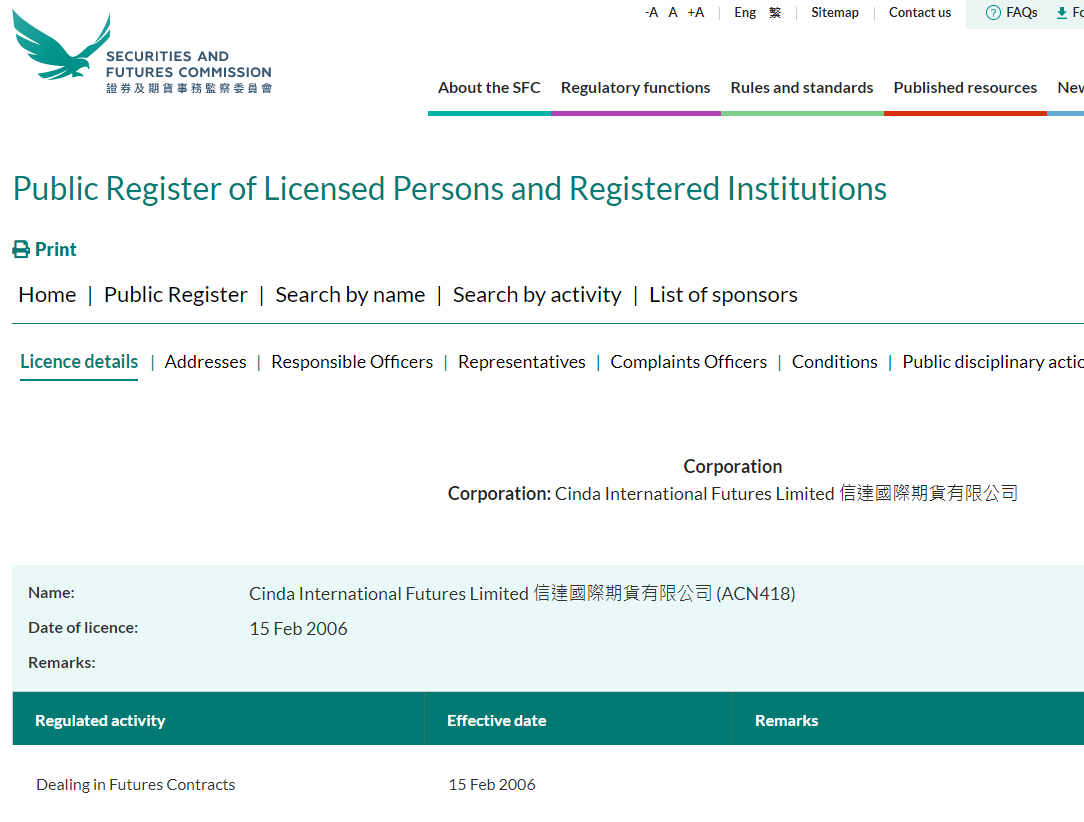Decrease font size with -A
1084x822 pixels.
[x=651, y=12]
